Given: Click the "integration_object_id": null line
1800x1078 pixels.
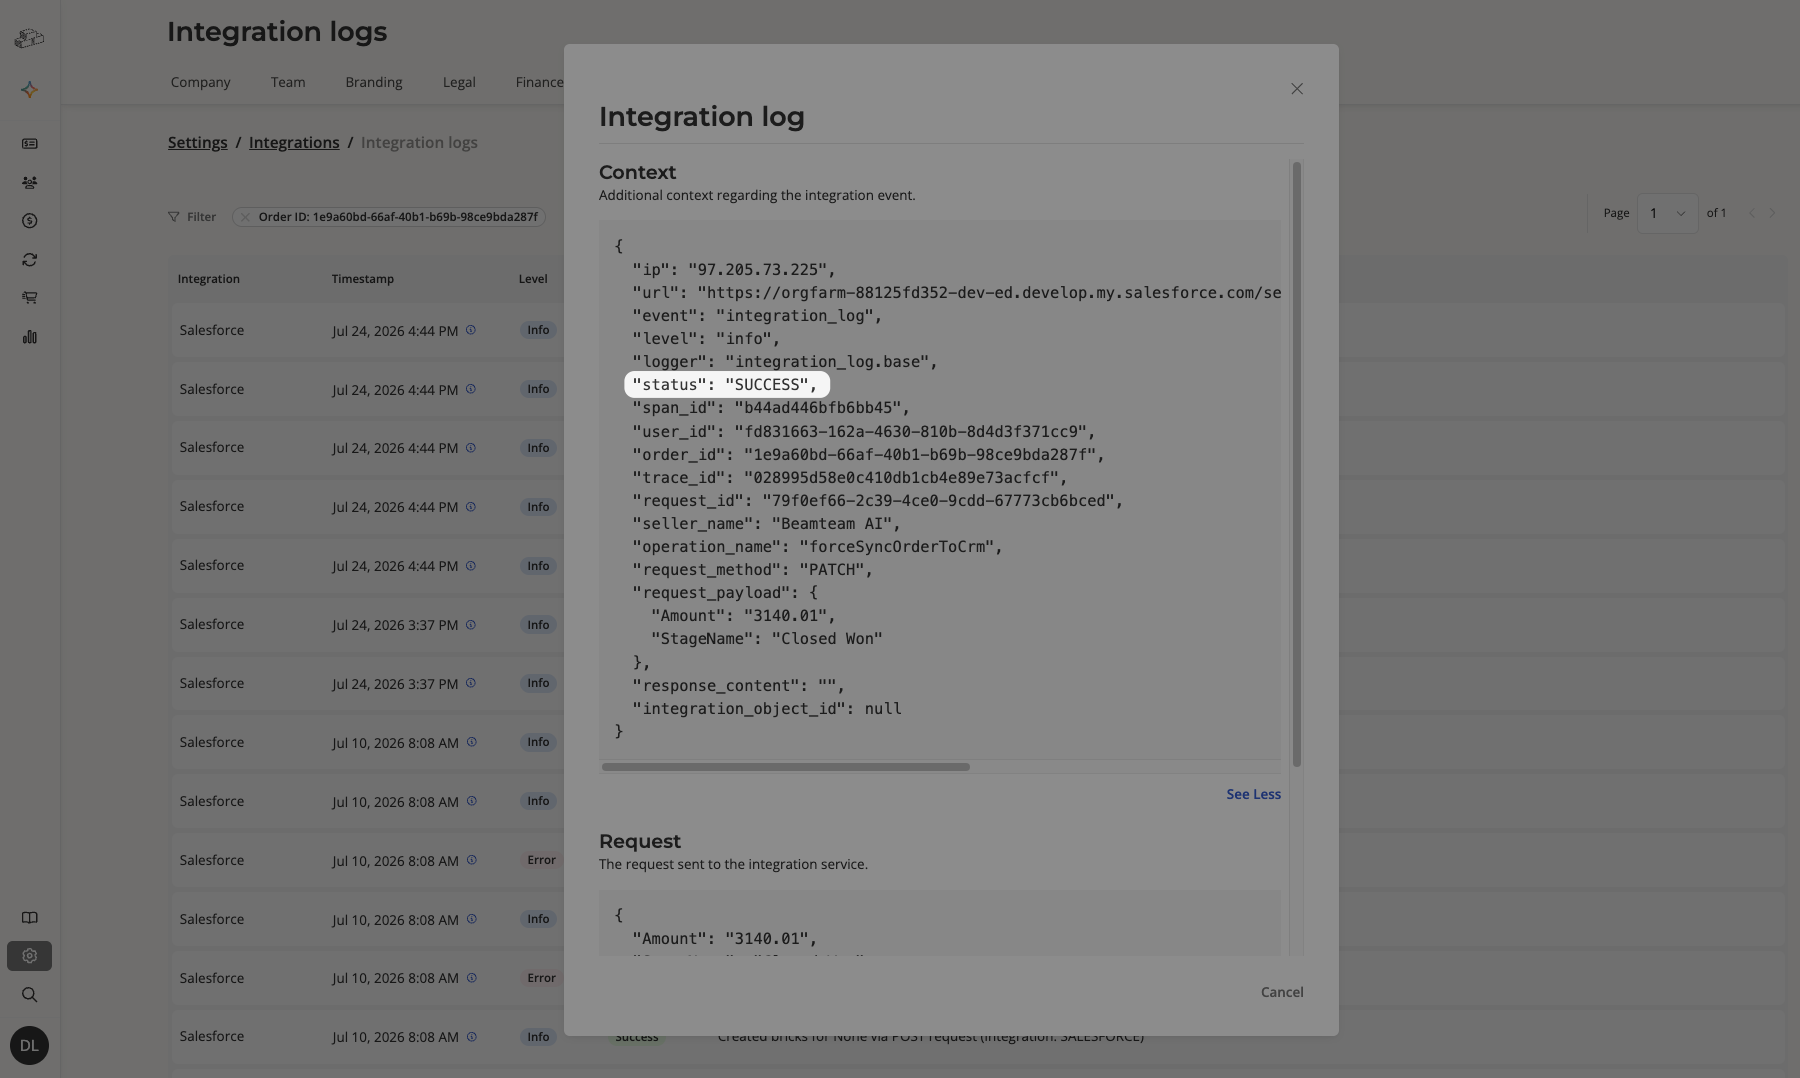Looking at the screenshot, I should [767, 709].
